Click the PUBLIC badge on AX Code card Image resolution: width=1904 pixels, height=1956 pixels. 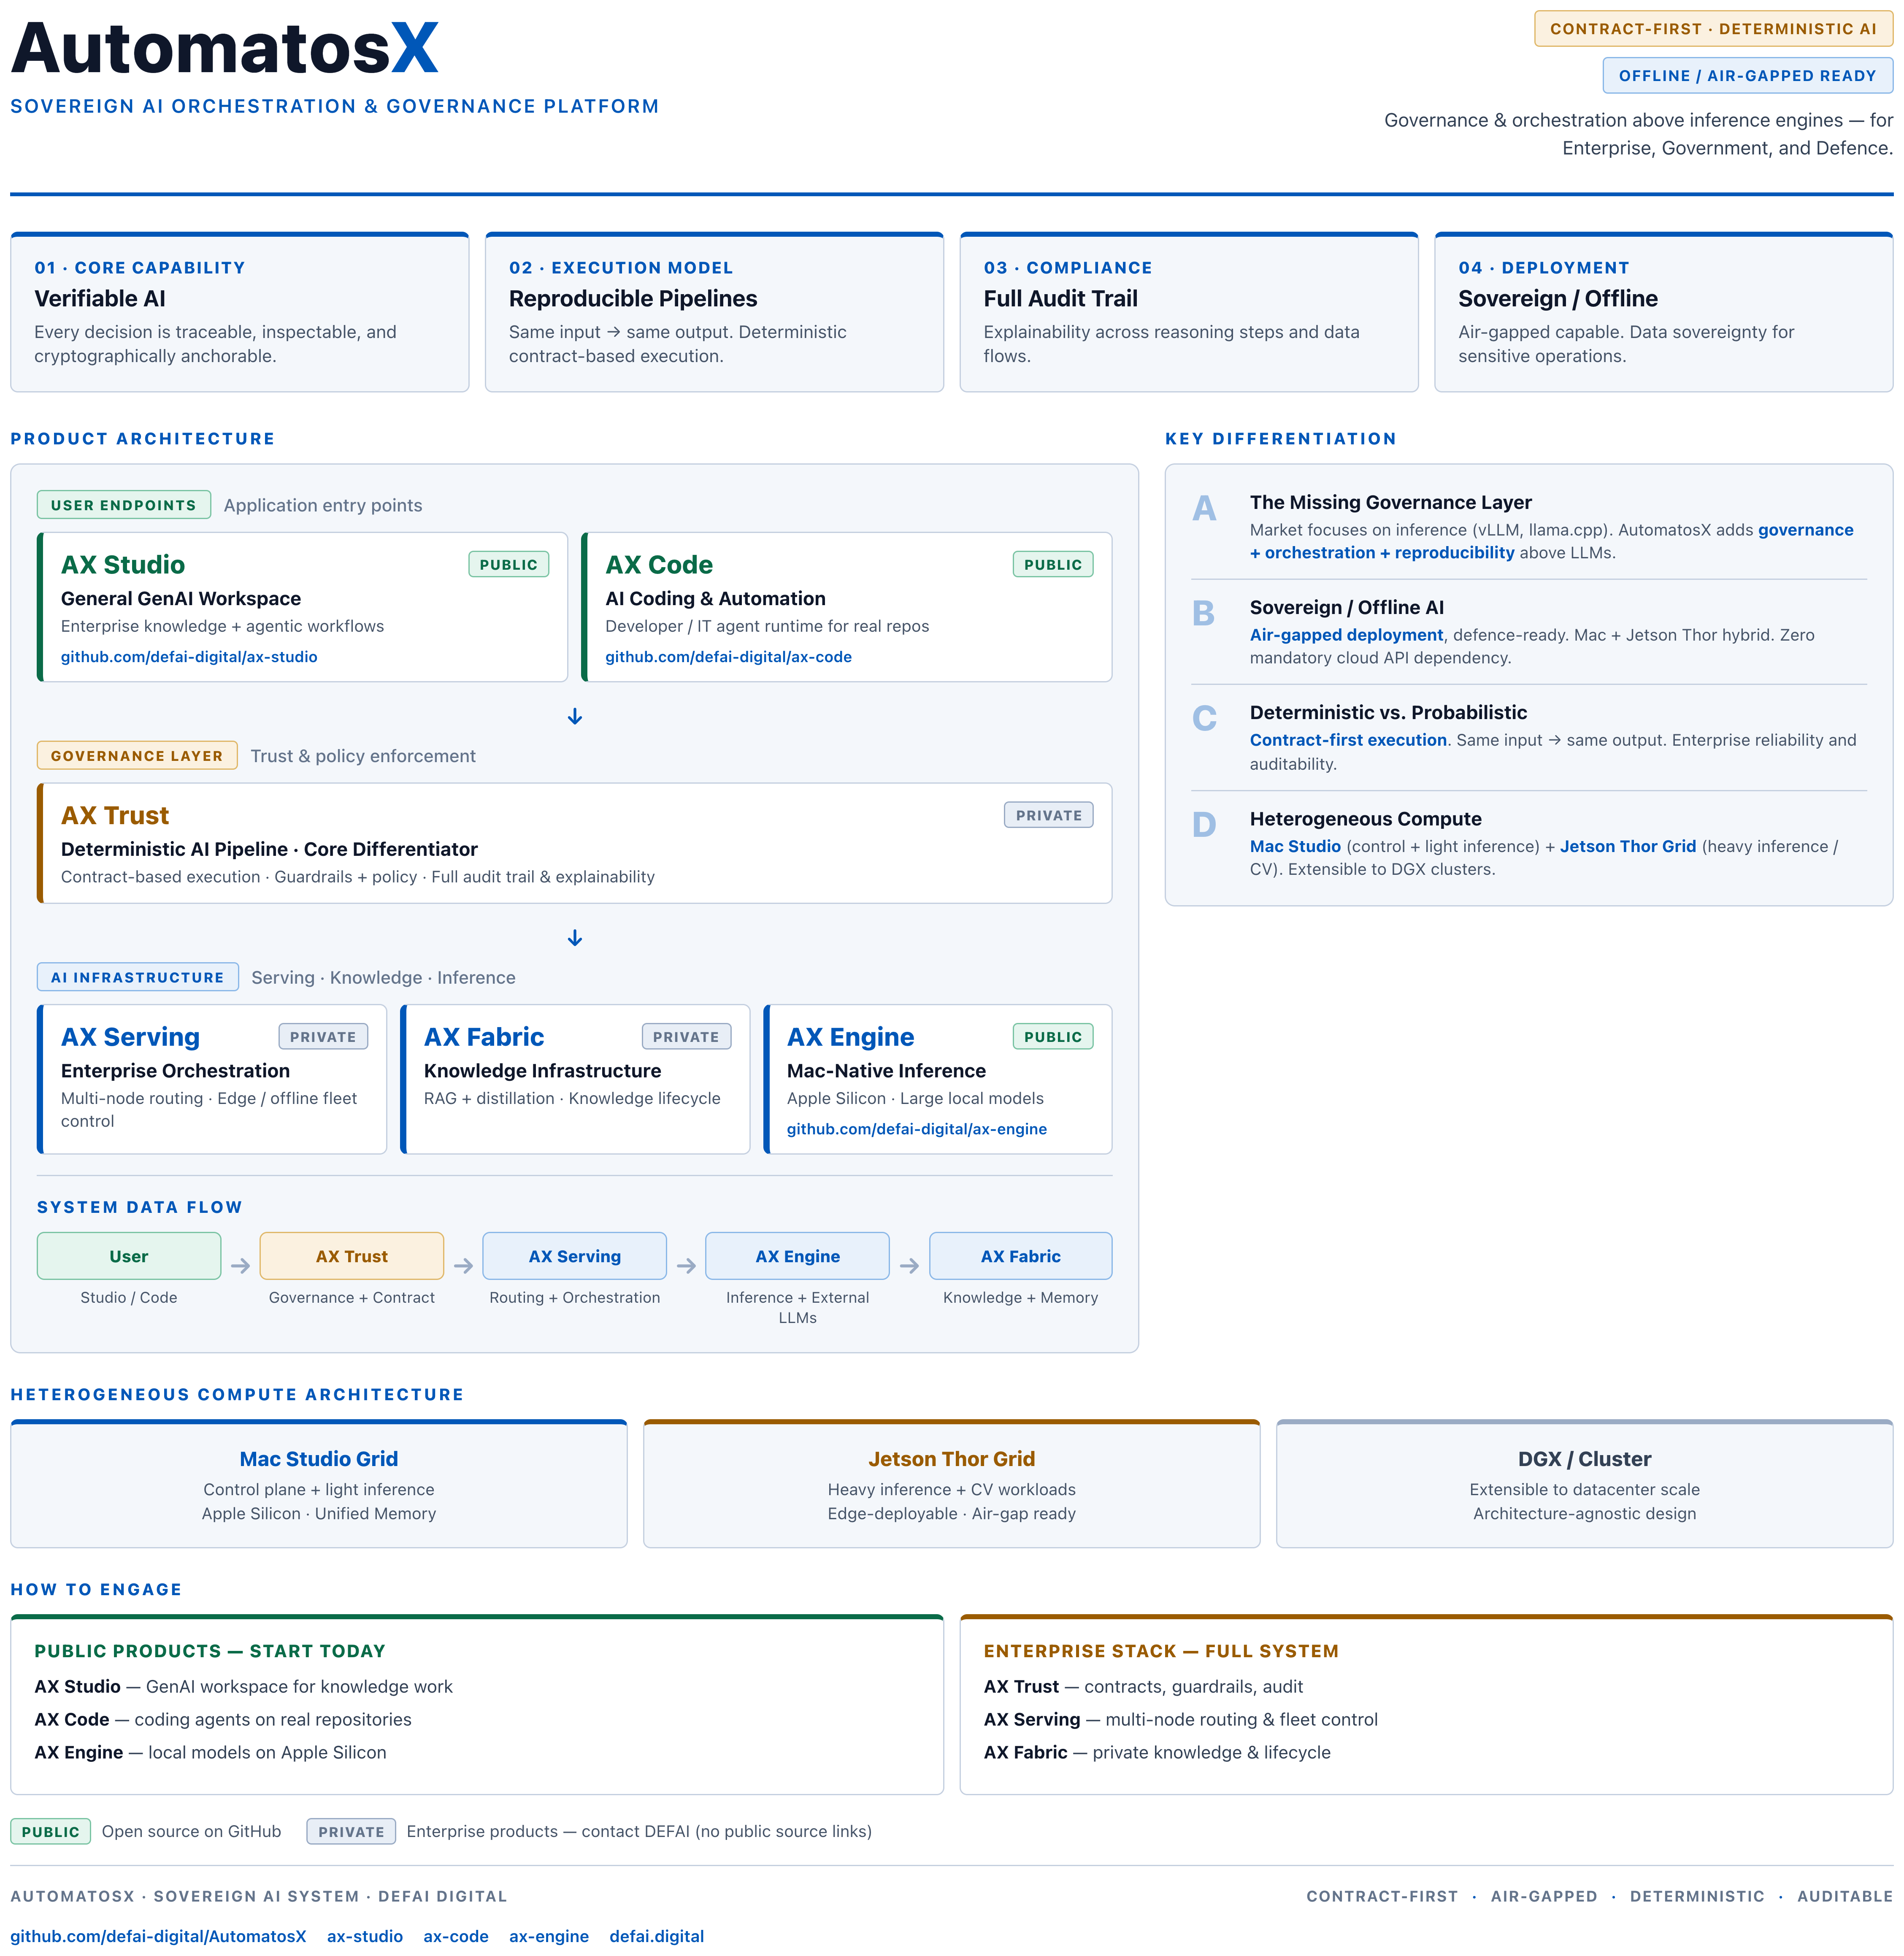[1052, 565]
